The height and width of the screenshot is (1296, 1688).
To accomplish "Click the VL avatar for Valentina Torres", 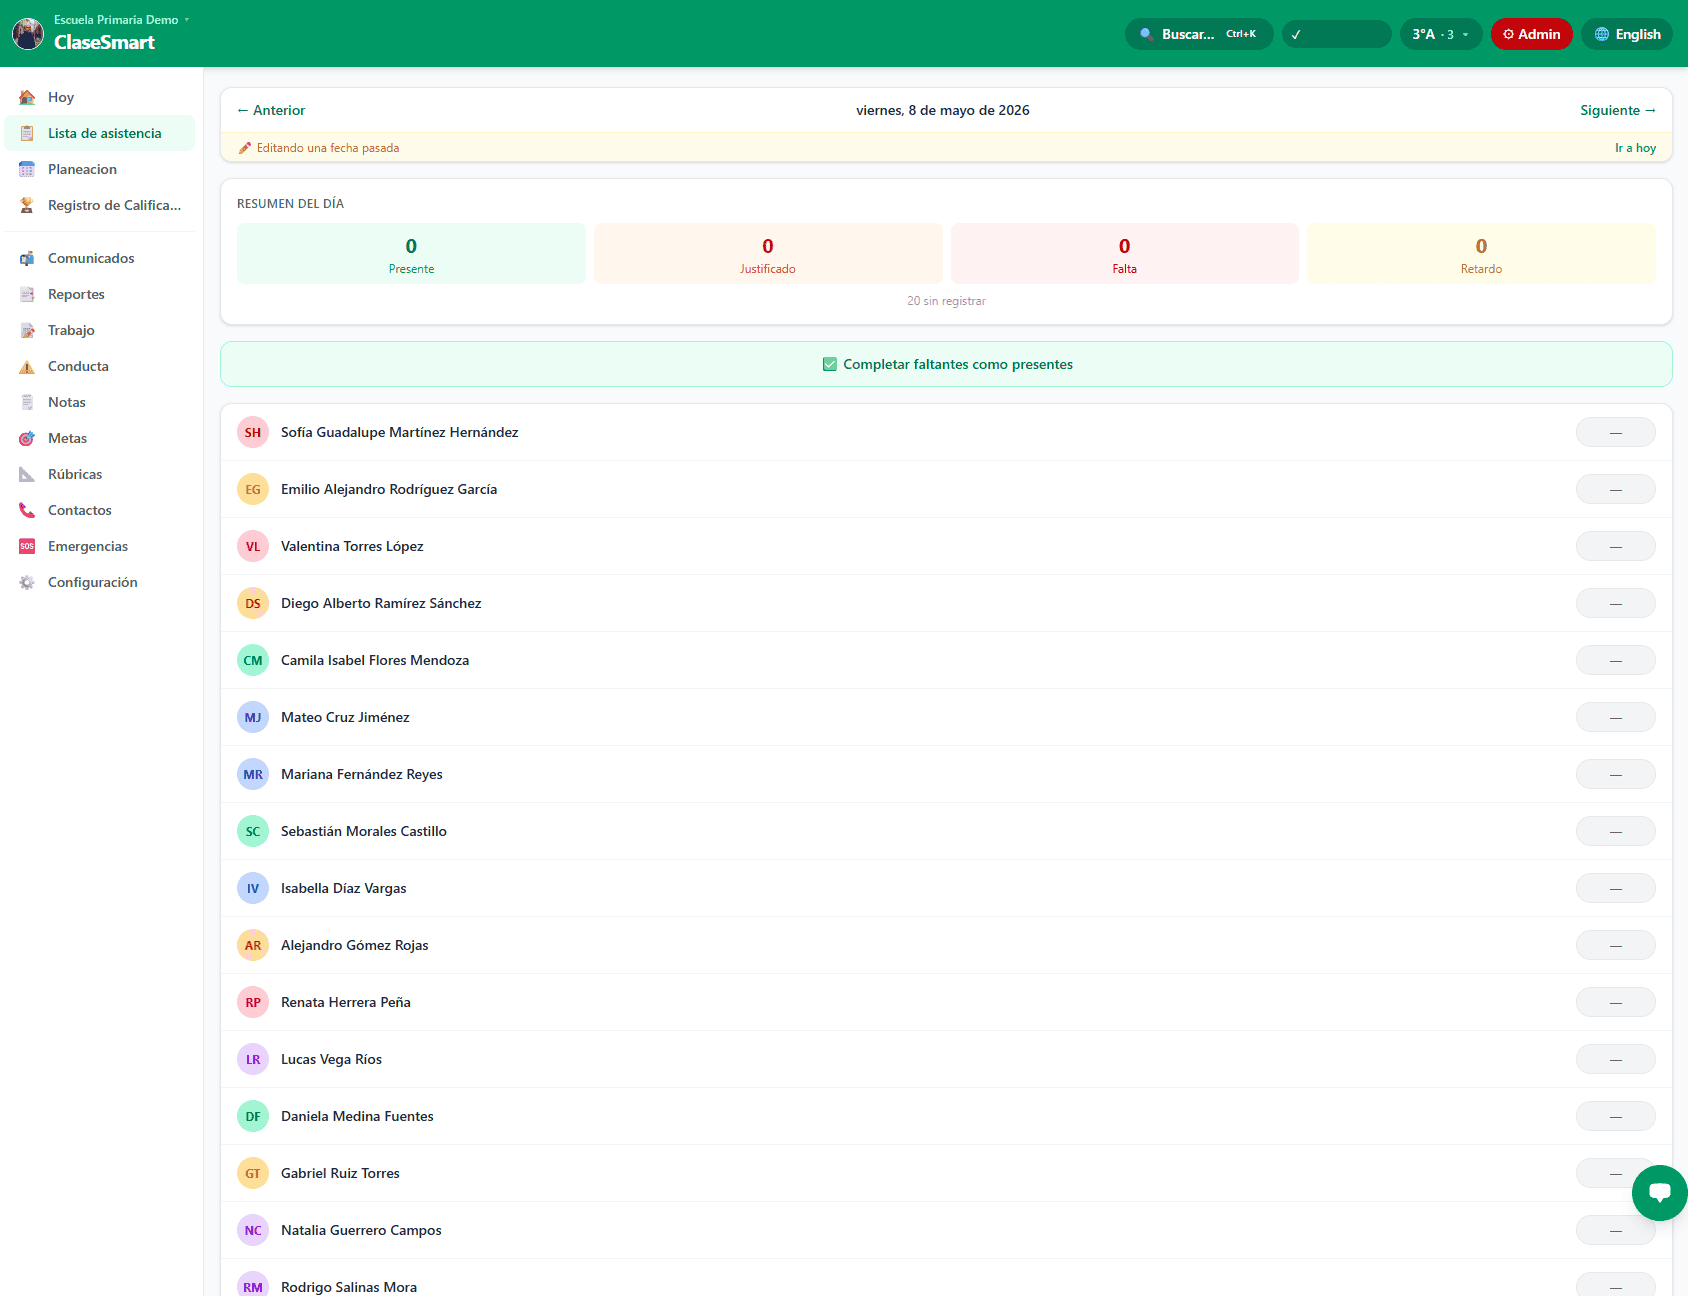I will pyautogui.click(x=253, y=546).
